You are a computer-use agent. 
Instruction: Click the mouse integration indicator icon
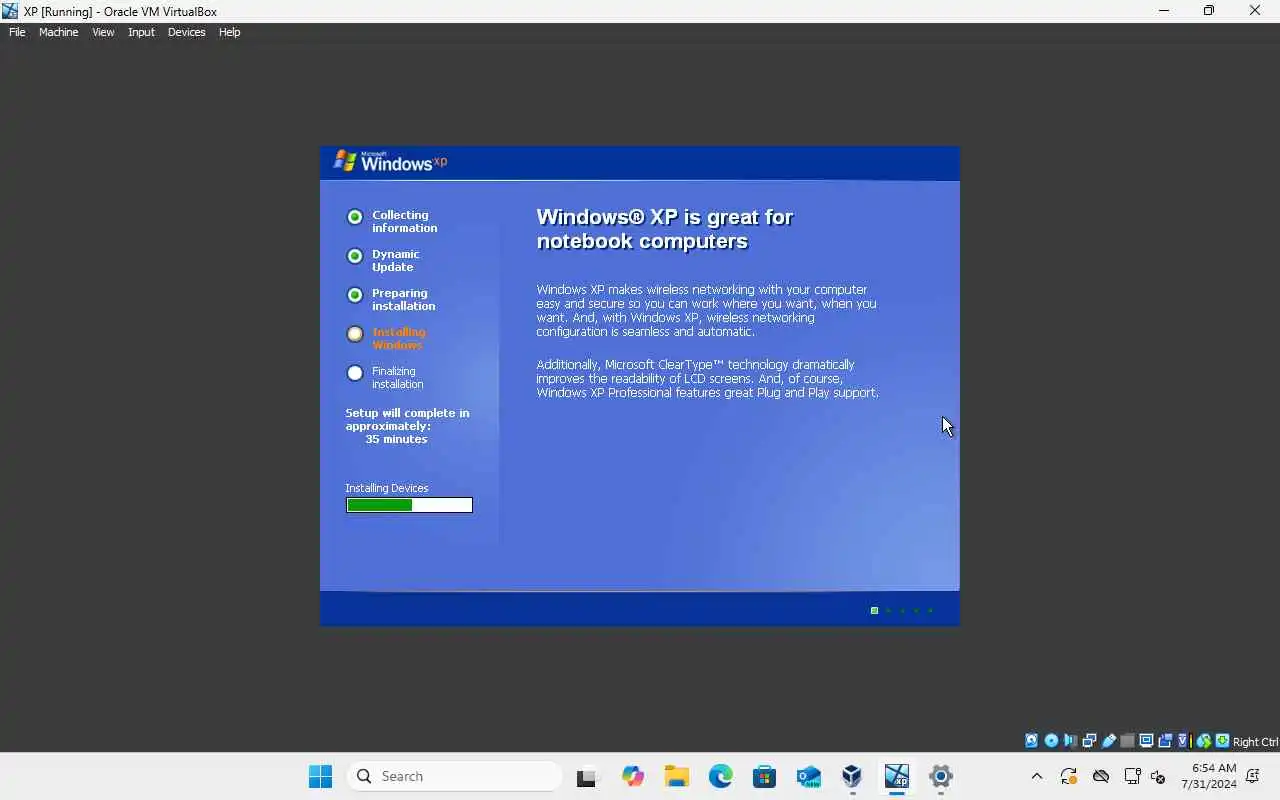coord(1204,741)
